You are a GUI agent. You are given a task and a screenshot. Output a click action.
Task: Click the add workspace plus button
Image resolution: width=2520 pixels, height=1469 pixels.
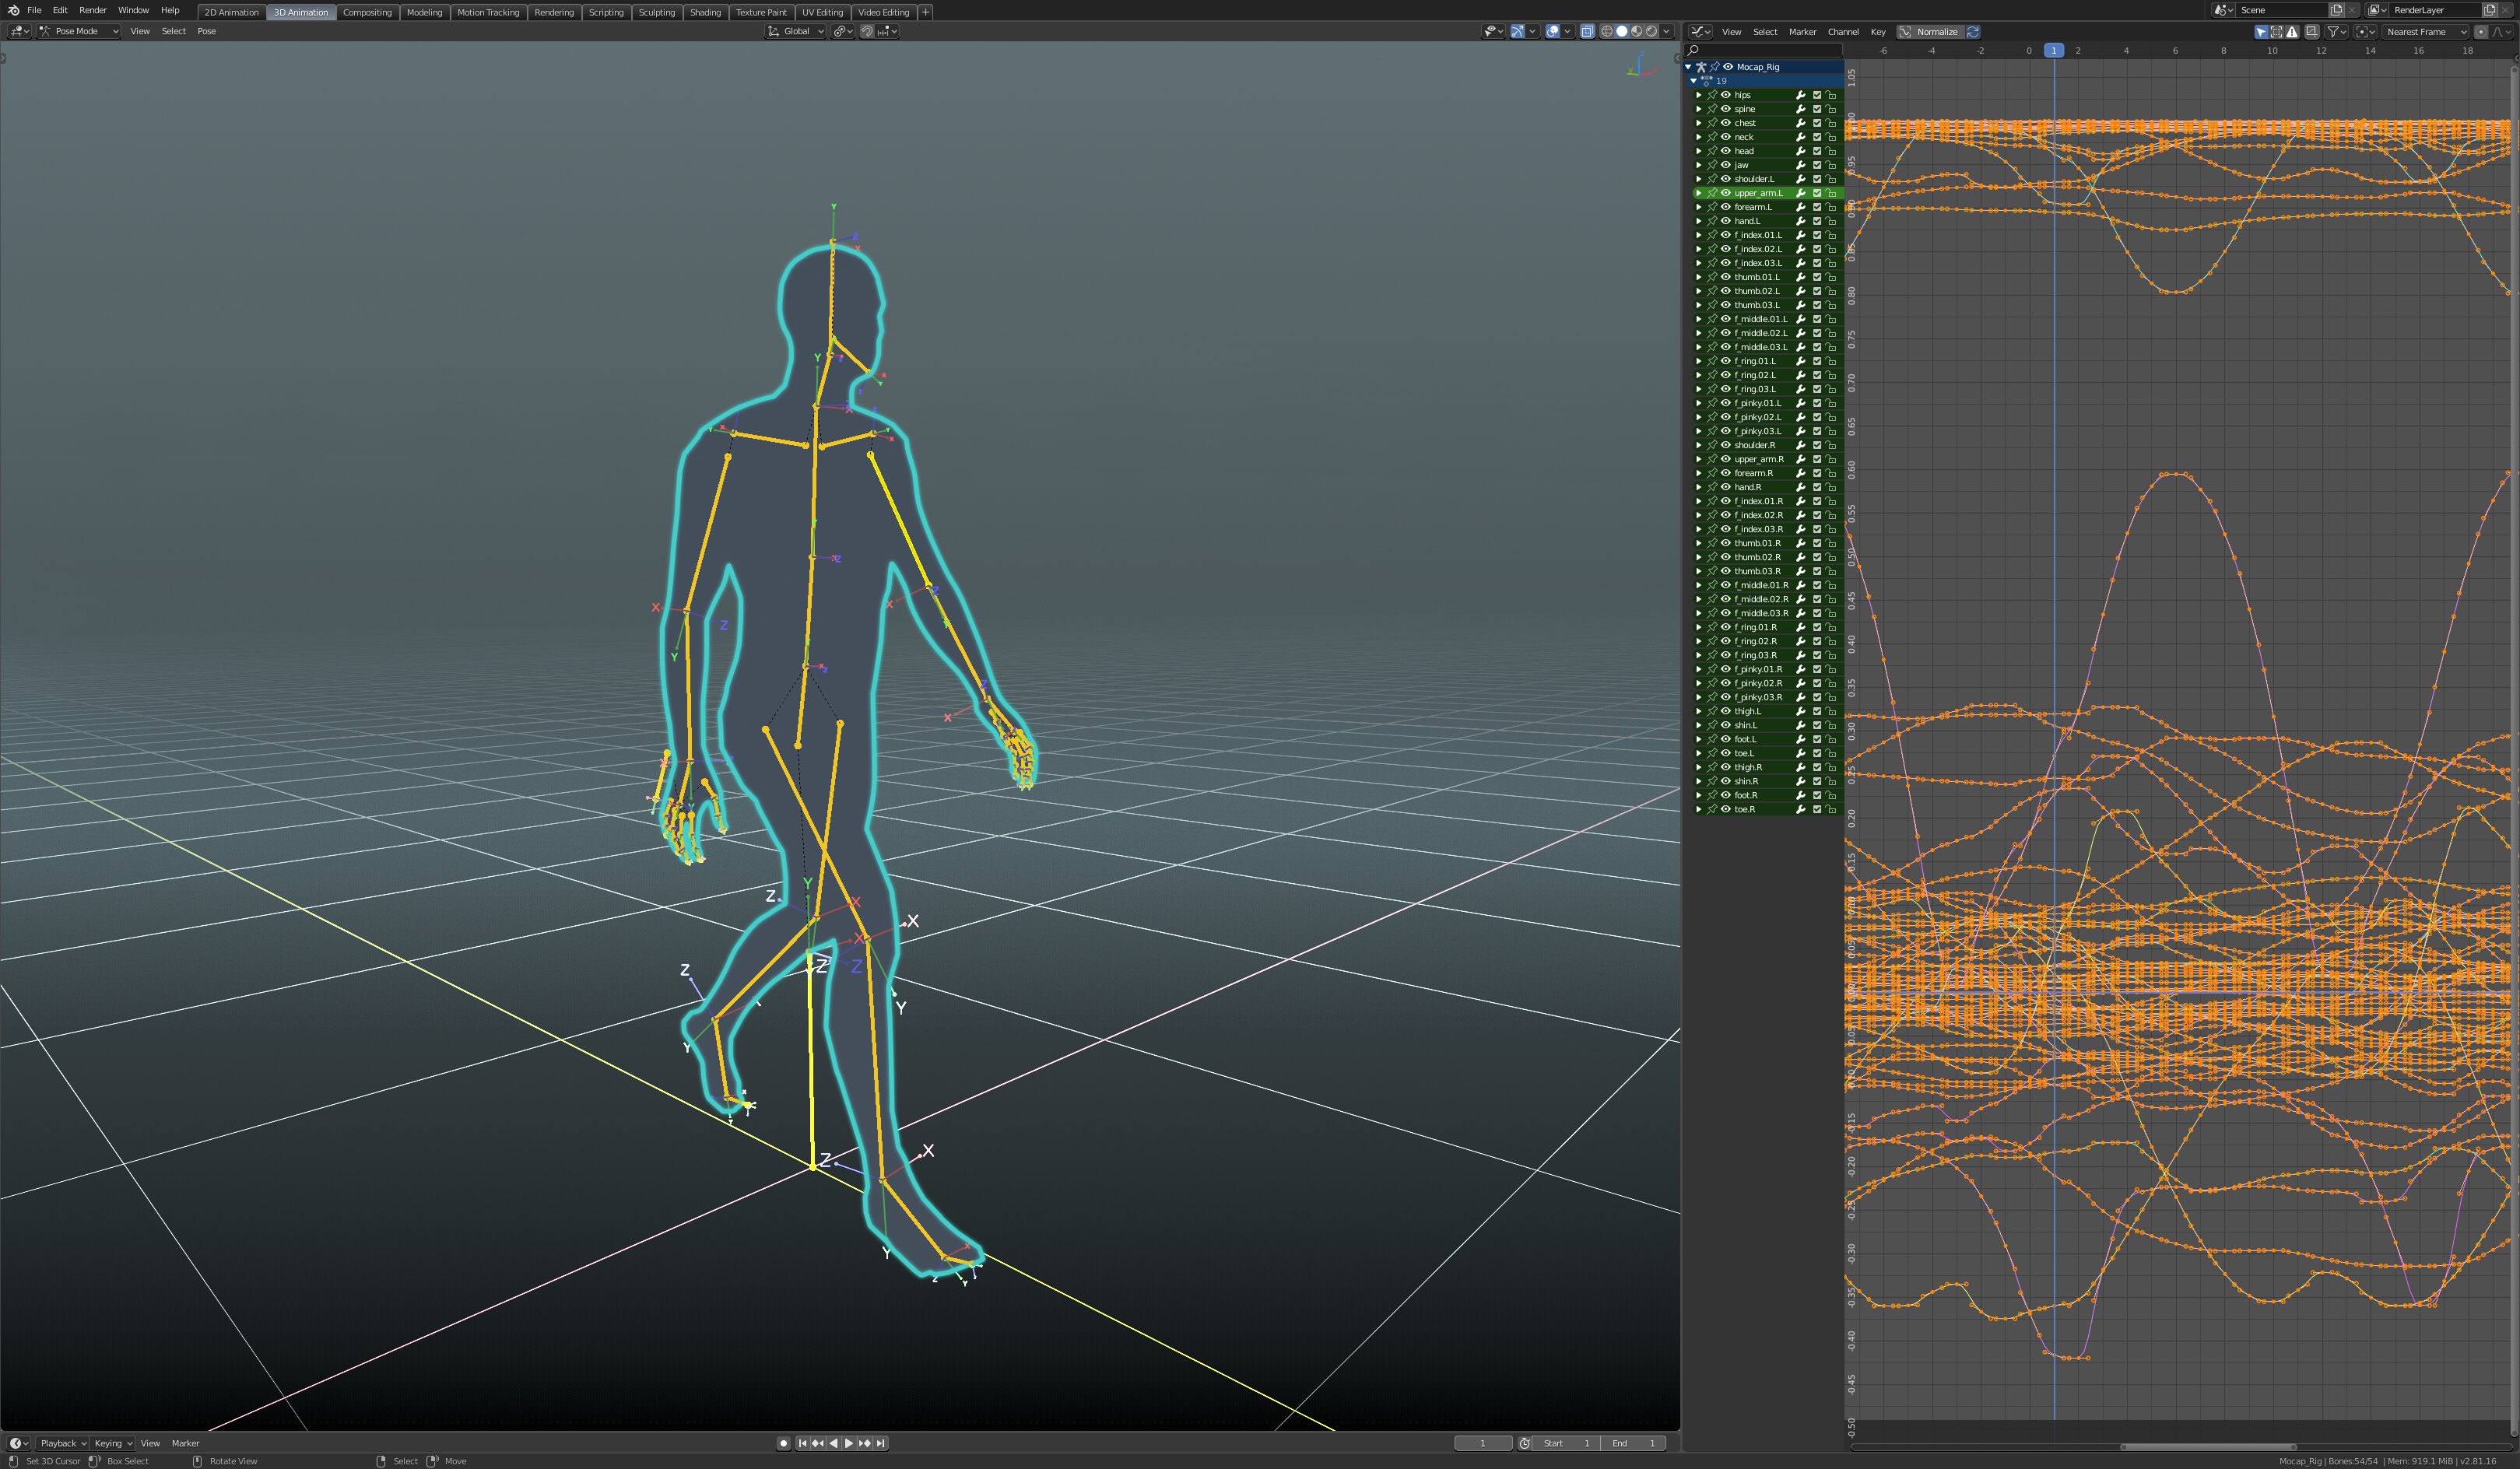(x=926, y=12)
